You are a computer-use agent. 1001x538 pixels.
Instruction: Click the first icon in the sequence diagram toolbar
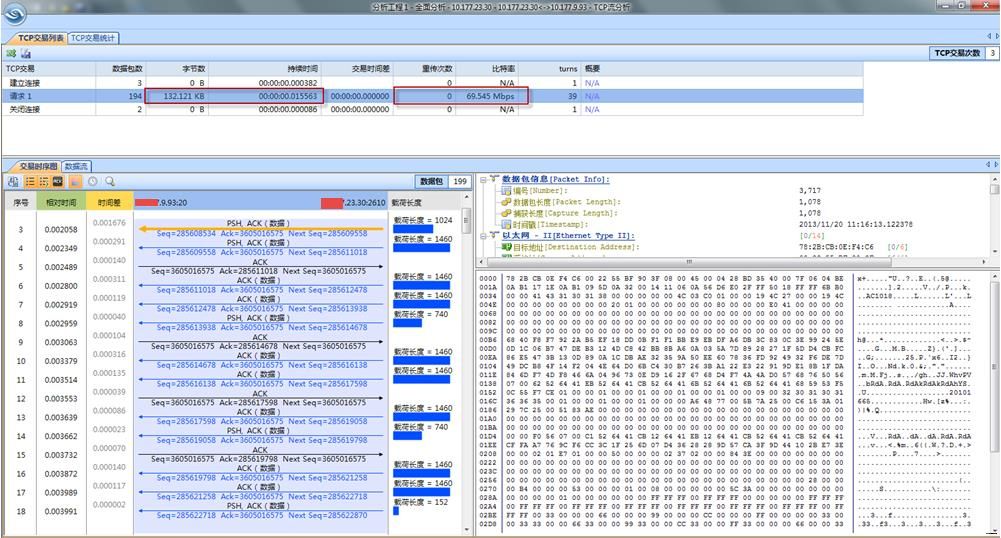click(12, 182)
